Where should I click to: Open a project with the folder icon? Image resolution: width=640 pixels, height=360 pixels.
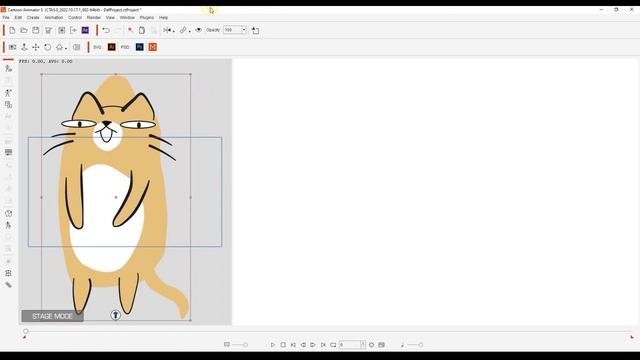pyautogui.click(x=24, y=30)
